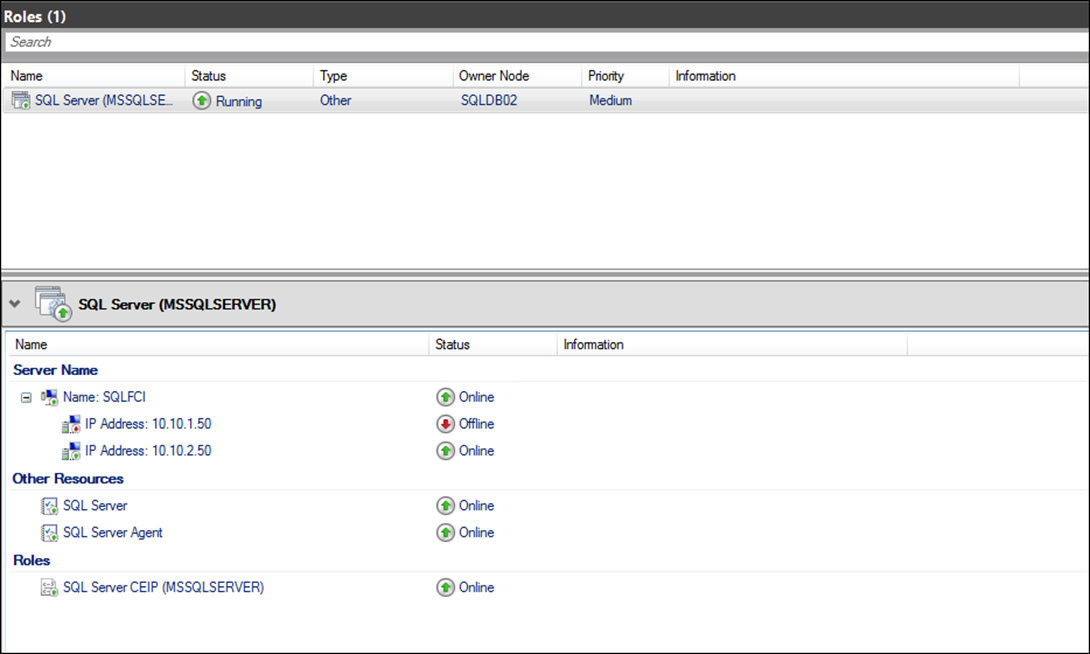The width and height of the screenshot is (1090, 654).
Task: Click the SQLDB02 owner node cell
Action: (x=489, y=101)
